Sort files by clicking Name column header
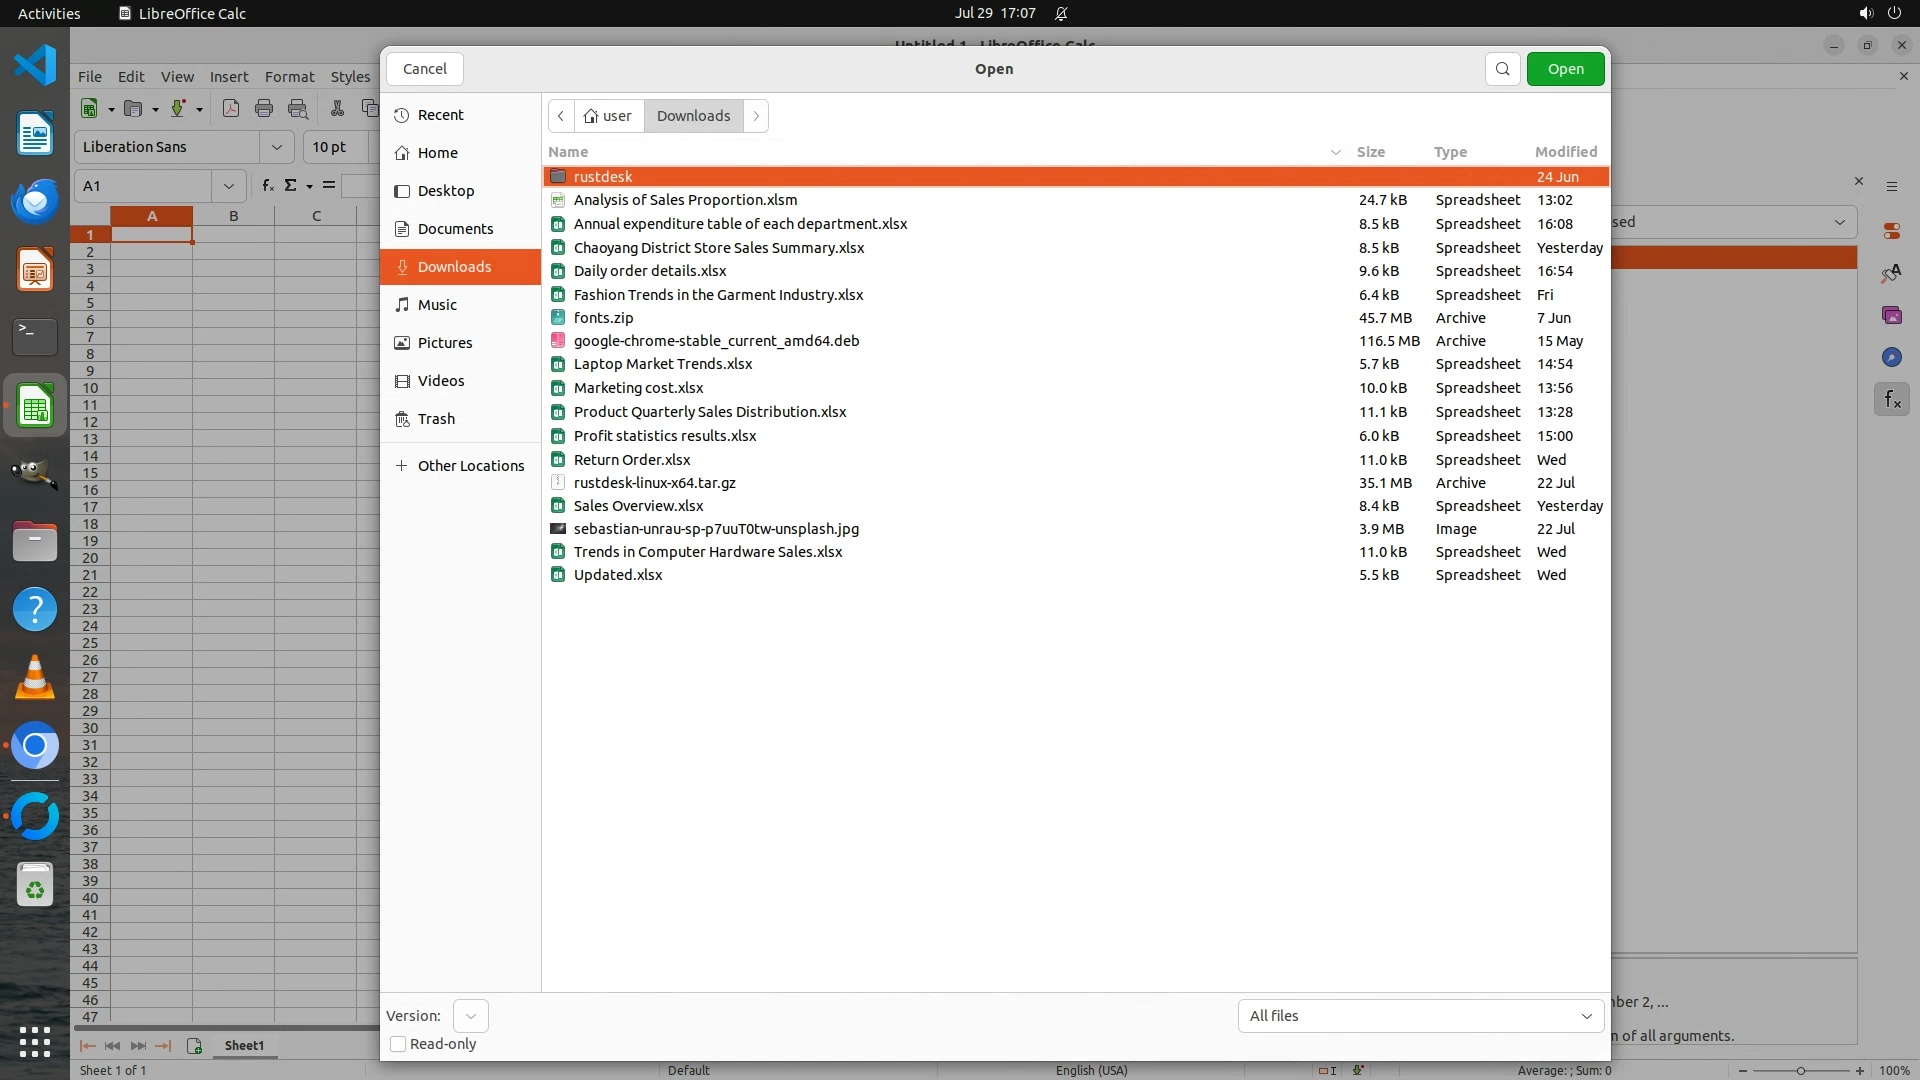 click(568, 152)
